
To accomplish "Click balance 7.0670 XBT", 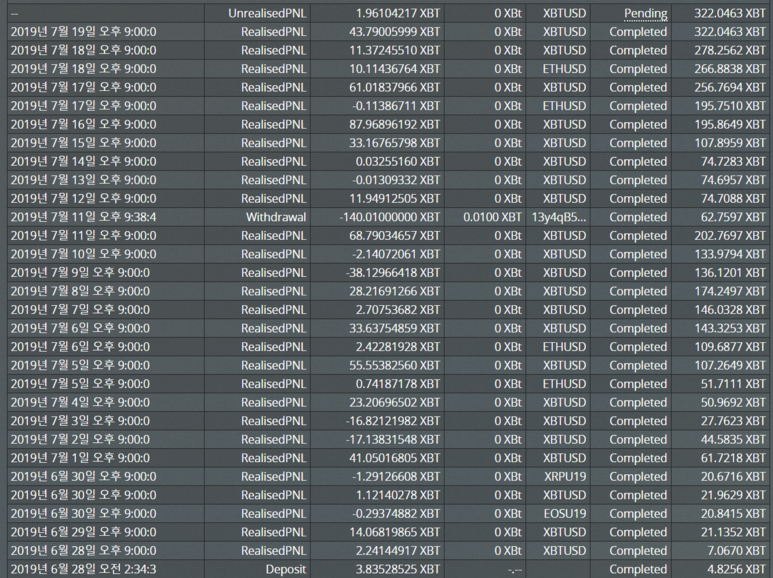I will 737,551.
